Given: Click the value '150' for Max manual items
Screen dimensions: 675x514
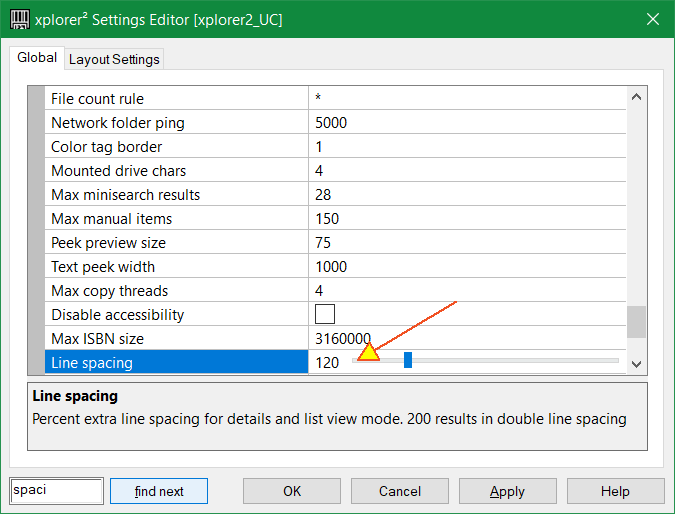Looking at the screenshot, I should tap(327, 219).
